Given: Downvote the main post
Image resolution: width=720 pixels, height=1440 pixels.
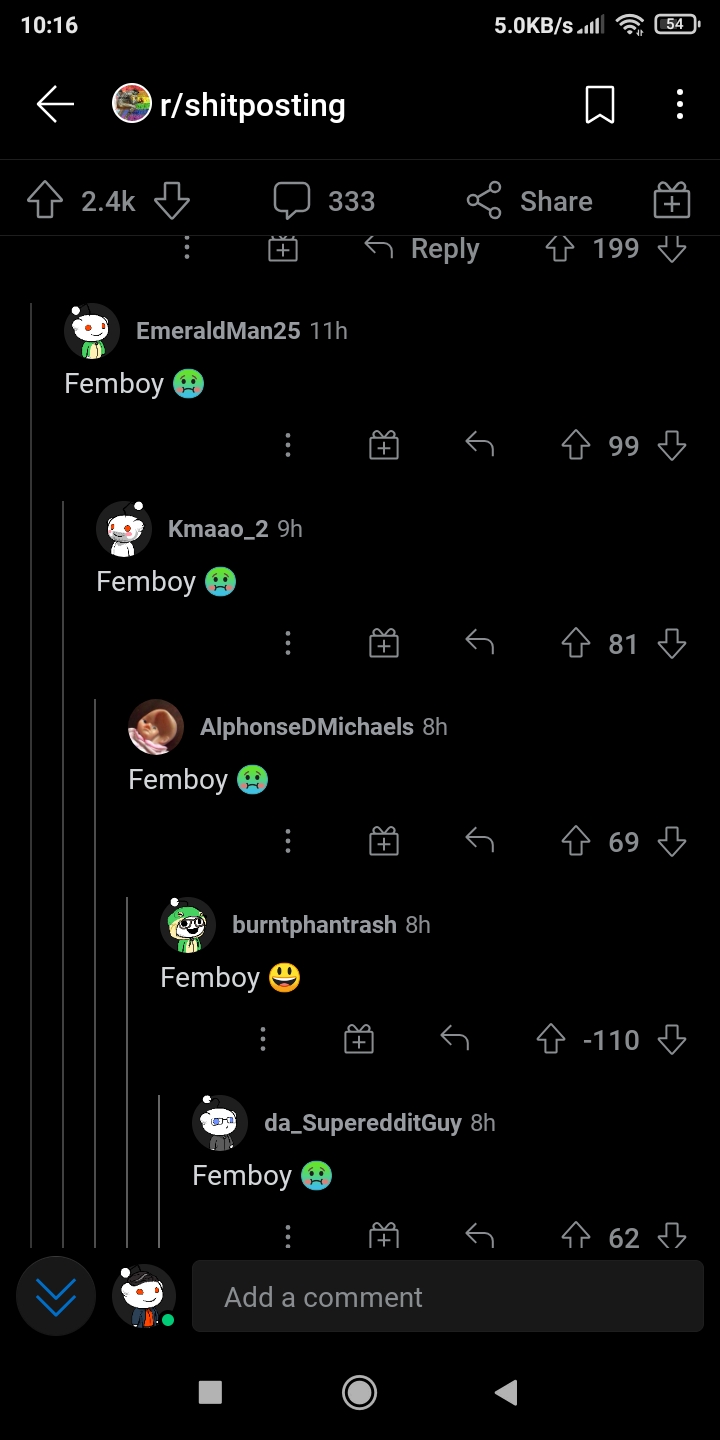Looking at the screenshot, I should pyautogui.click(x=172, y=201).
